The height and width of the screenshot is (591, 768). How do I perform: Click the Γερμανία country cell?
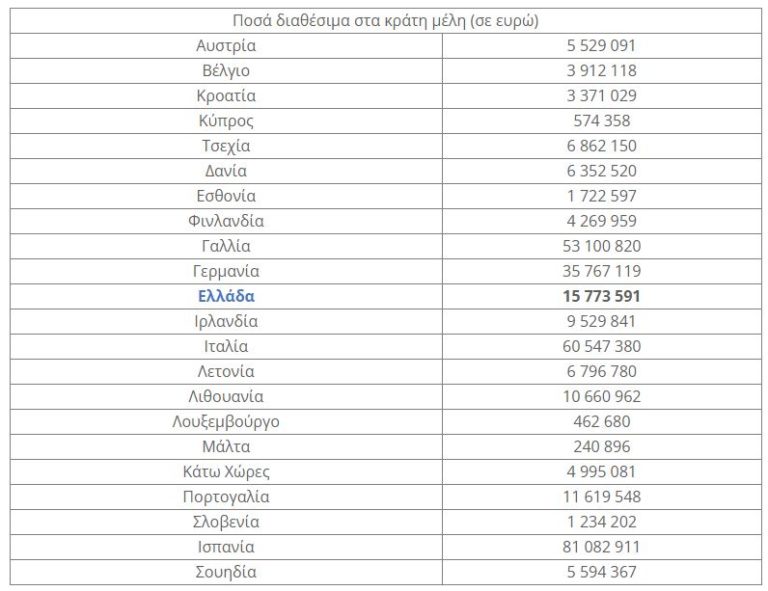[226, 271]
